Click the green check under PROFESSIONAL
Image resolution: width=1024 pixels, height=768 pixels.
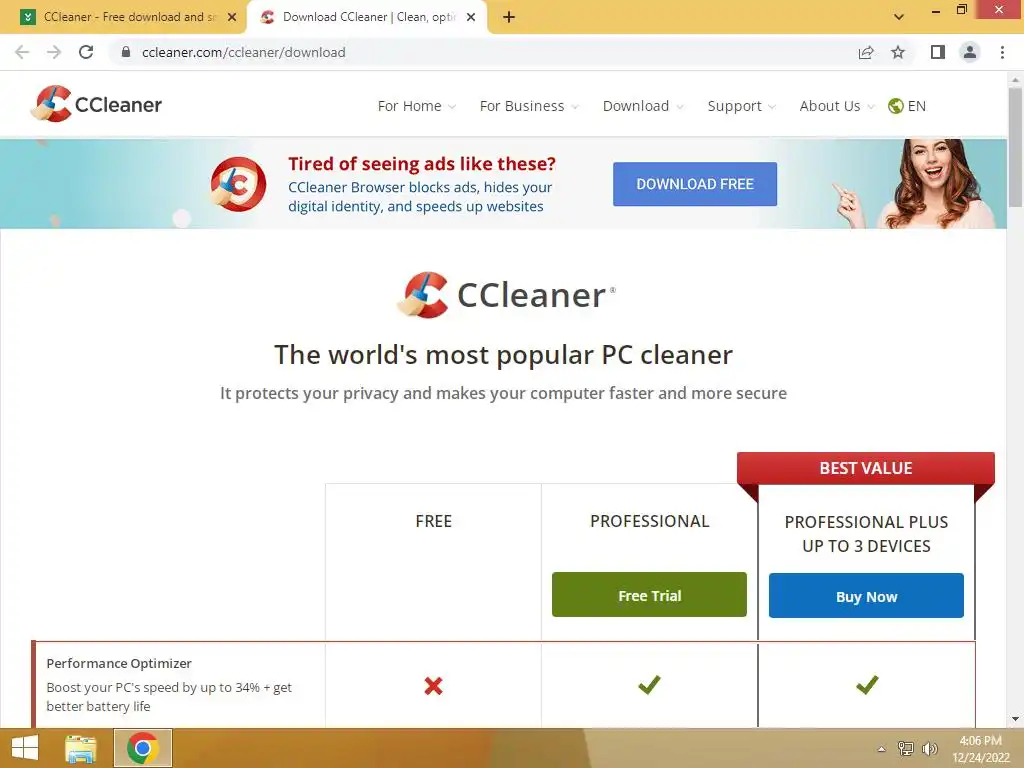(x=649, y=684)
